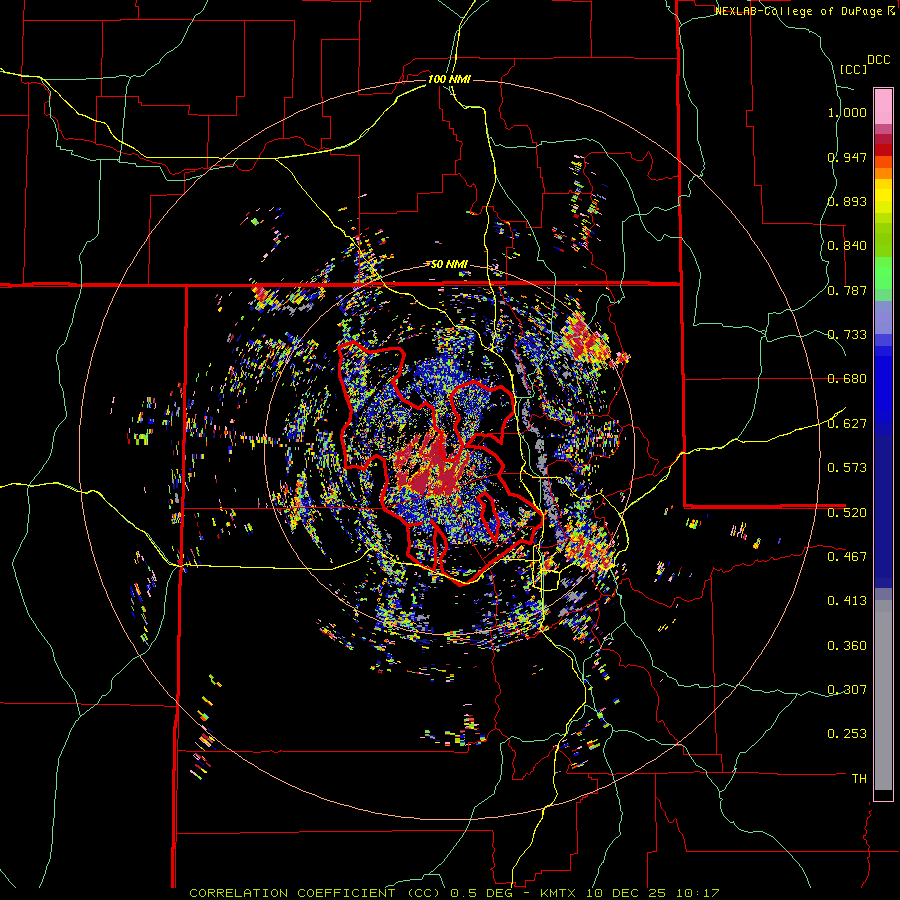Select the 1.000 value on the legend

tap(847, 112)
